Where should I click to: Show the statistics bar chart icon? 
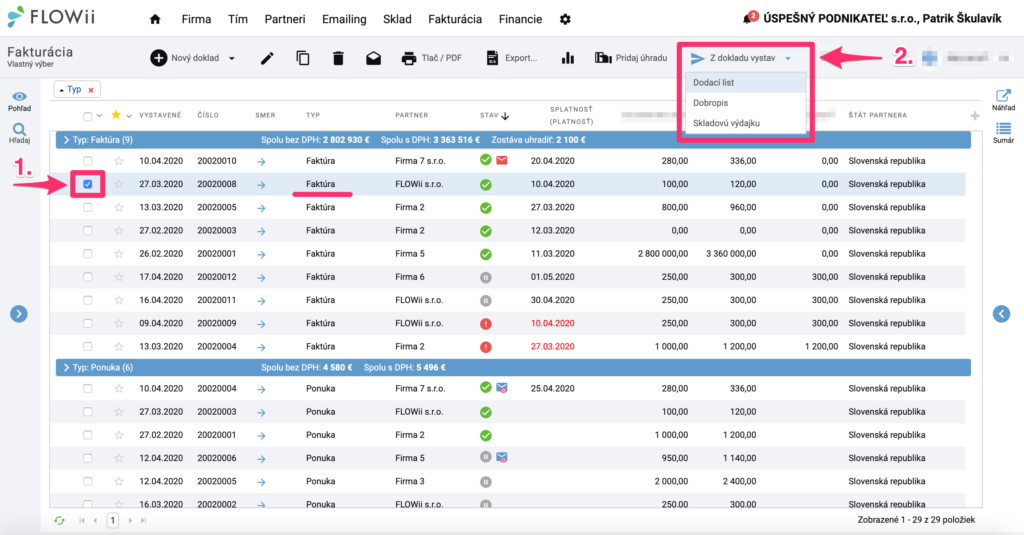pos(568,58)
